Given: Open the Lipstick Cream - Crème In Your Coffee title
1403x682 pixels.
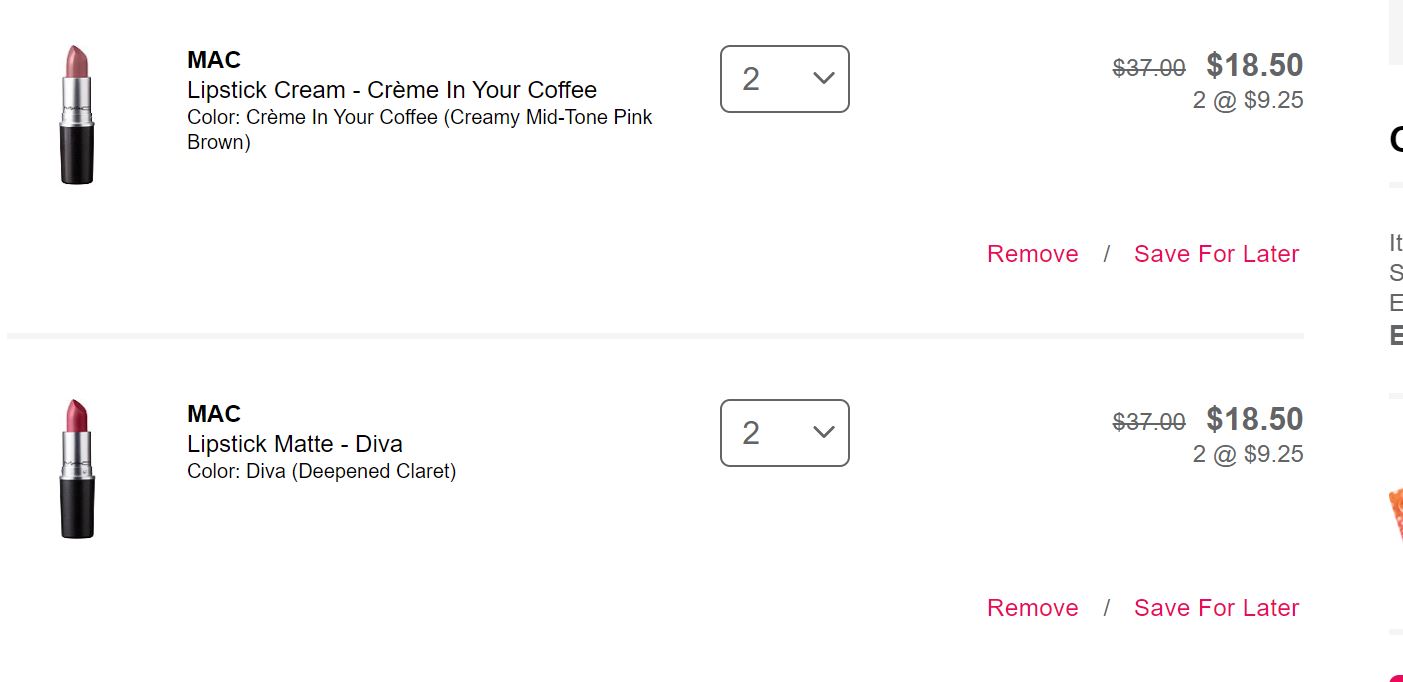Looking at the screenshot, I should (x=391, y=90).
